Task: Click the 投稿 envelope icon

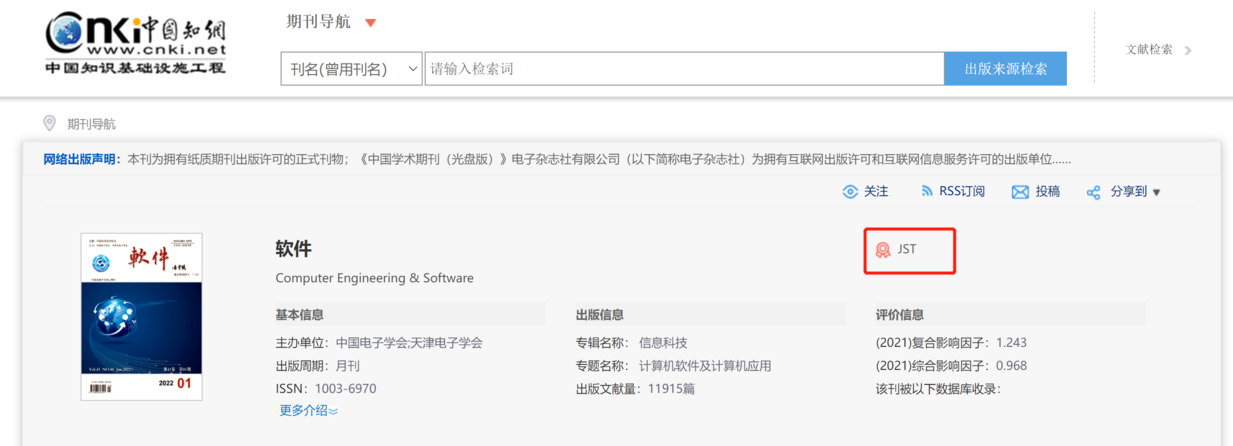Action: (x=1020, y=192)
